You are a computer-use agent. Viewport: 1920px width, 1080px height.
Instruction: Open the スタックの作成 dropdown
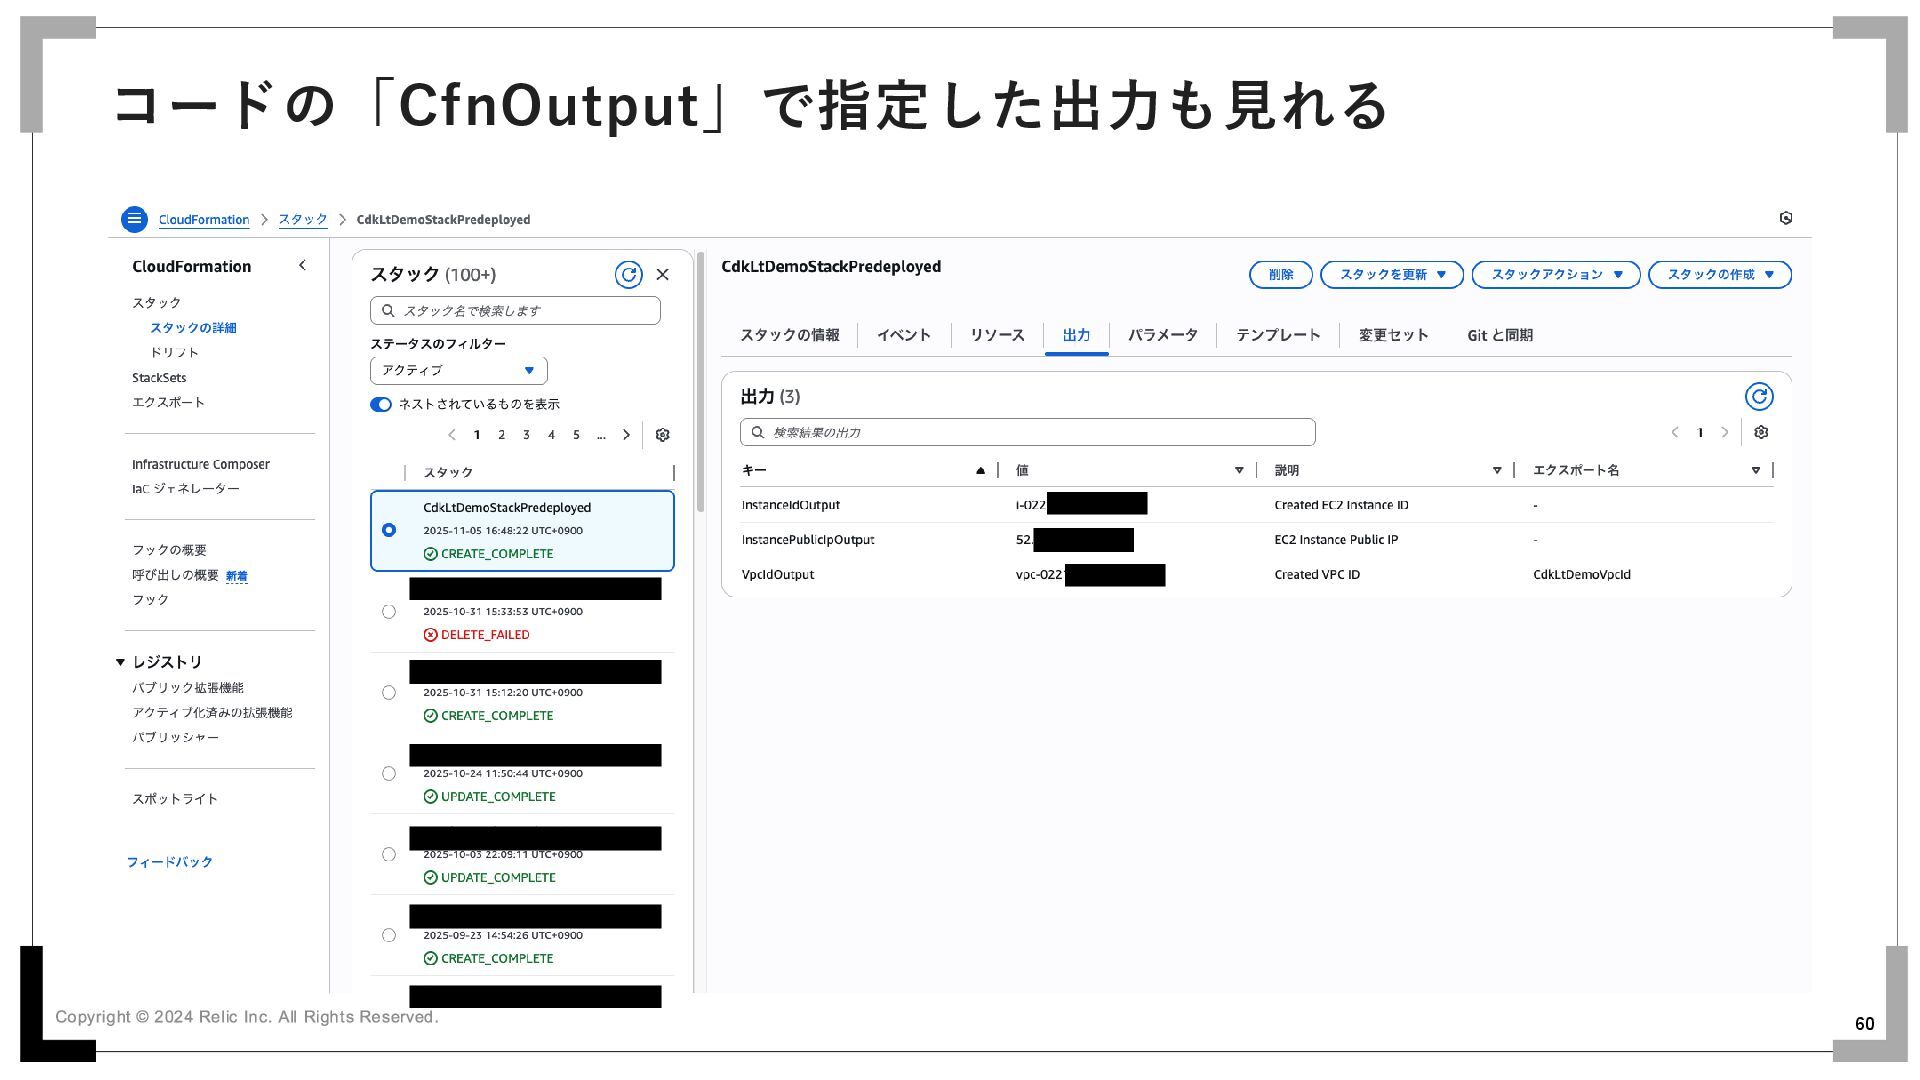[x=1719, y=275]
